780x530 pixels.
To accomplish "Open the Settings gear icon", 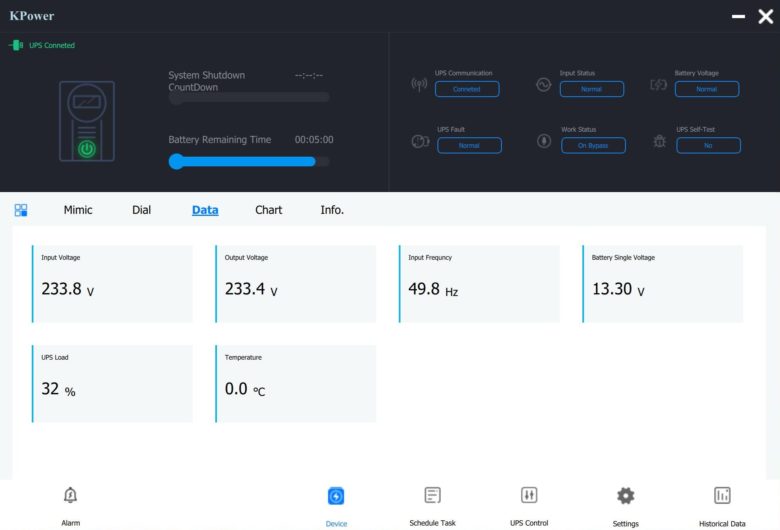I will click(625, 496).
